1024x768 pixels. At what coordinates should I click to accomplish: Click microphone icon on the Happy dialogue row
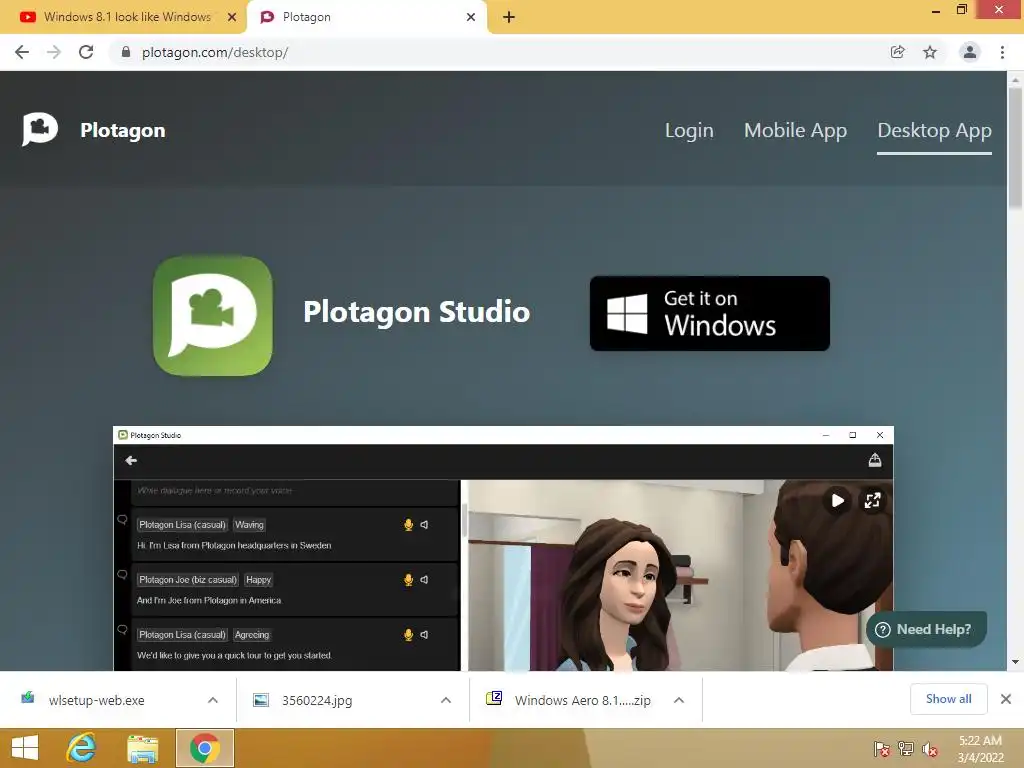coord(409,579)
